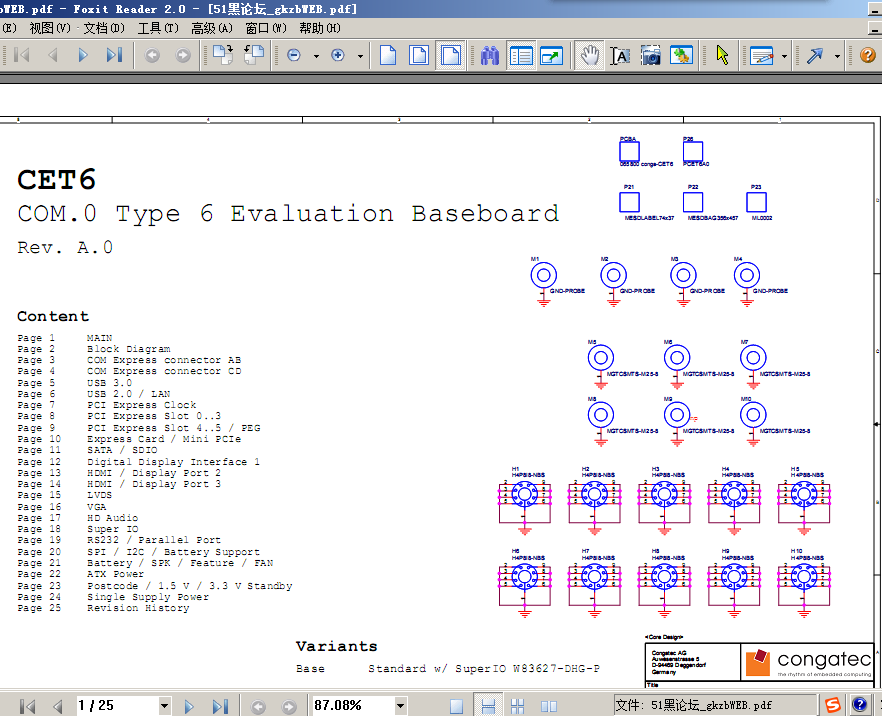This screenshot has height=716, width=882.
Task: Open zoom in dropdown arrow
Action: [360, 56]
